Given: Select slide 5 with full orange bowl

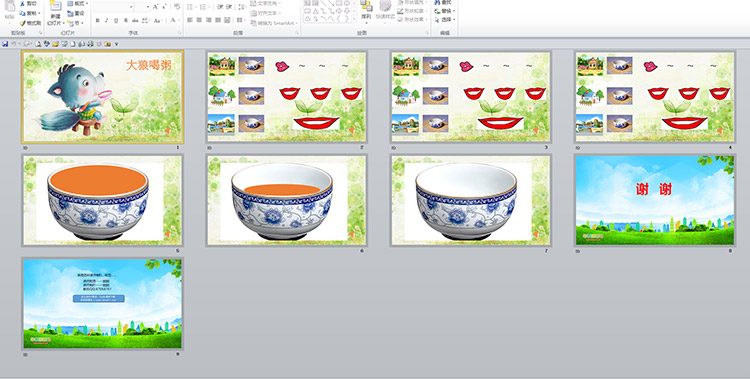Looking at the screenshot, I should 102,201.
